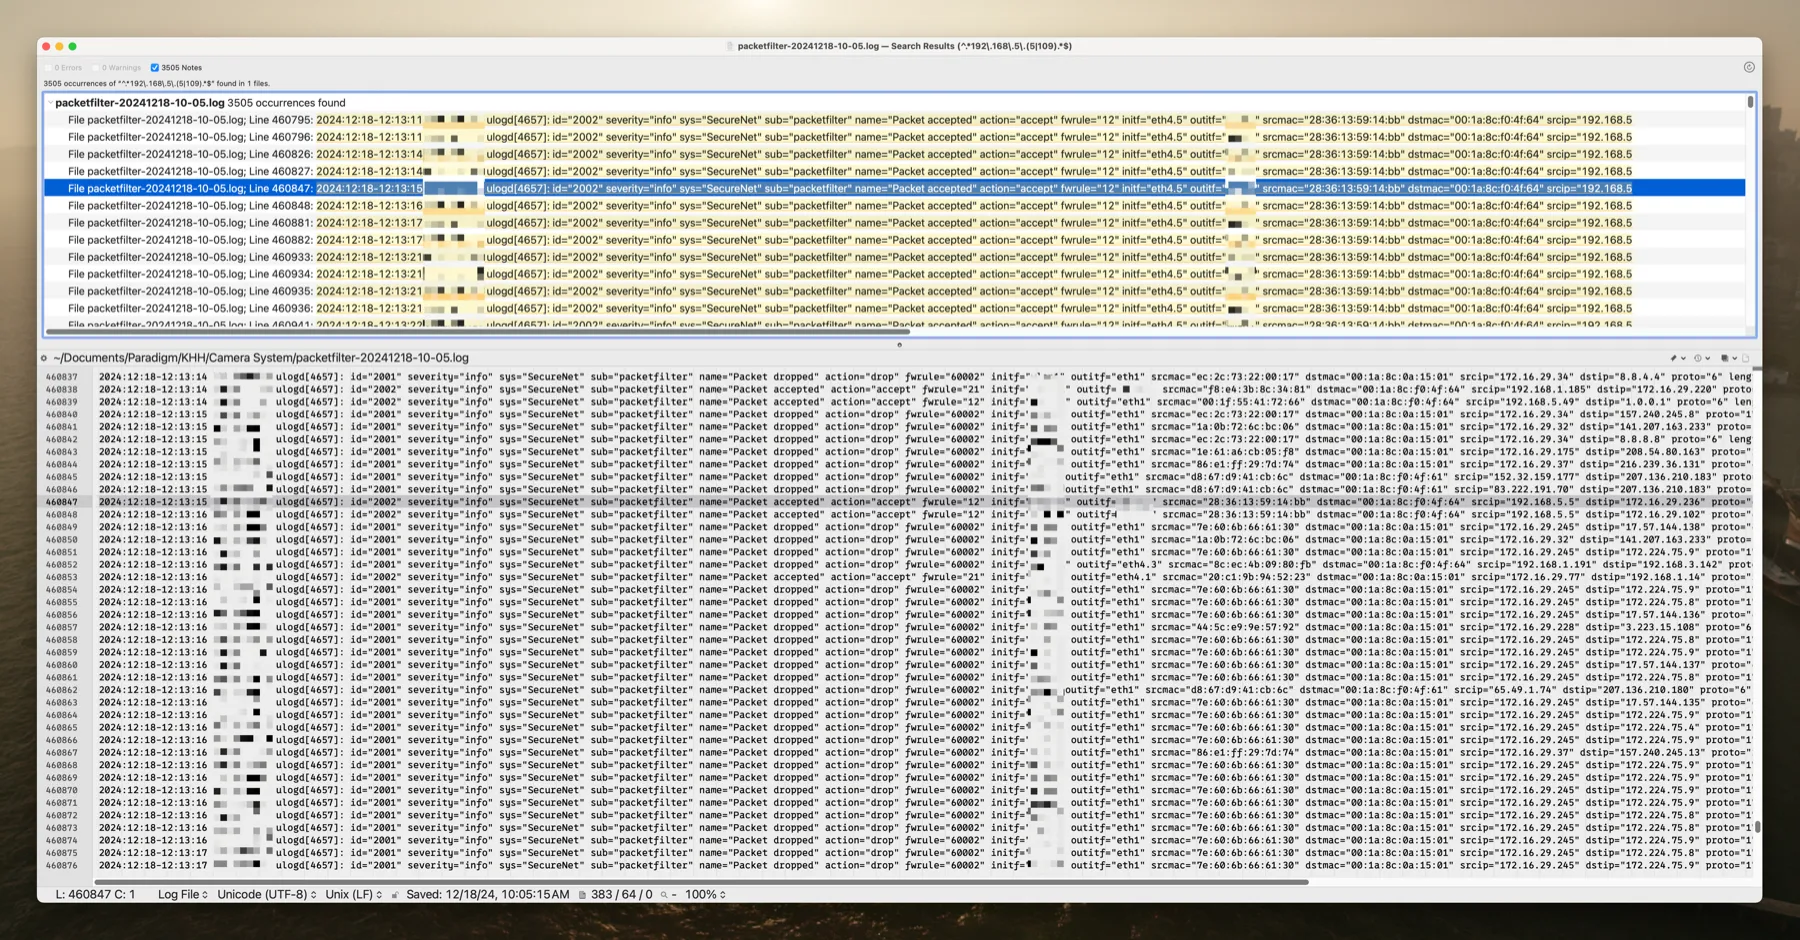Uncheck the 3505 Notes checkbox
Viewport: 1800px width, 940px height.
click(155, 67)
